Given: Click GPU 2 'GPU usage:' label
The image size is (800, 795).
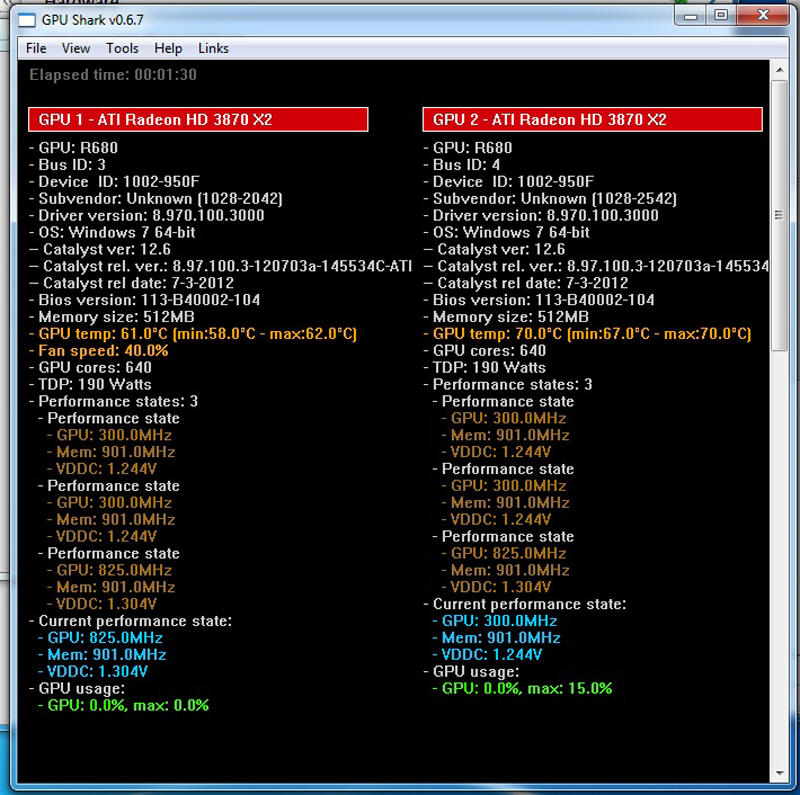Looking at the screenshot, I should click(471, 672).
